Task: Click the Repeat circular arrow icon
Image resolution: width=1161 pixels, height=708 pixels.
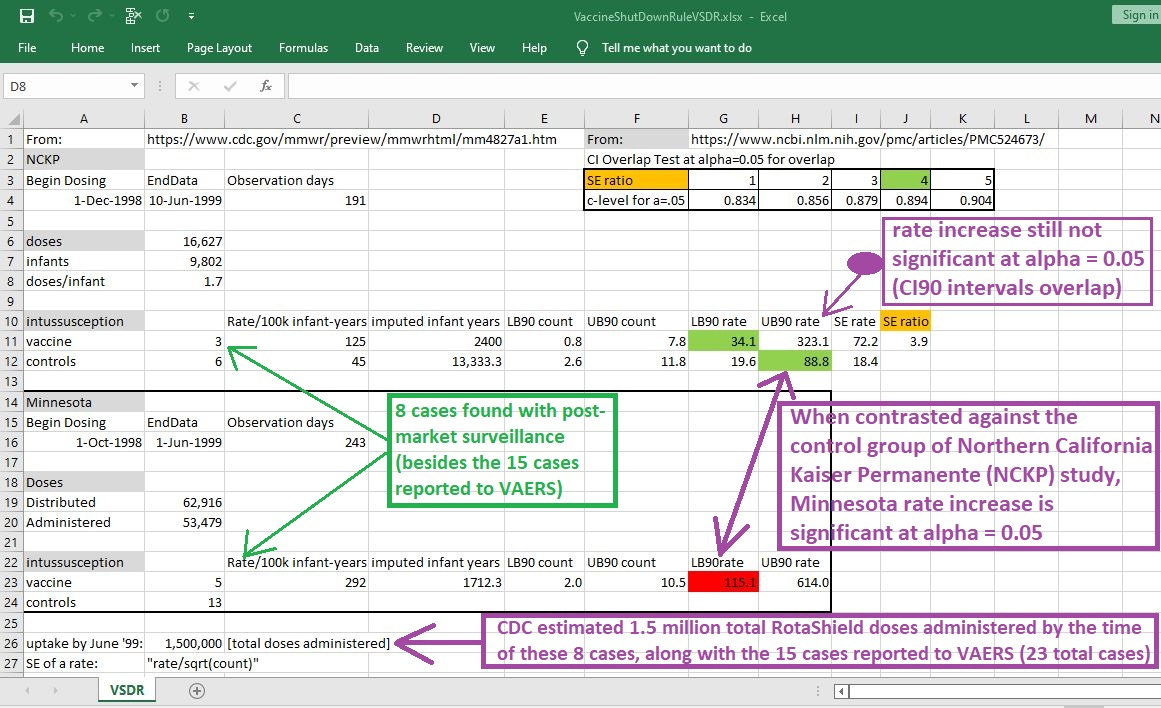Action: pos(162,16)
